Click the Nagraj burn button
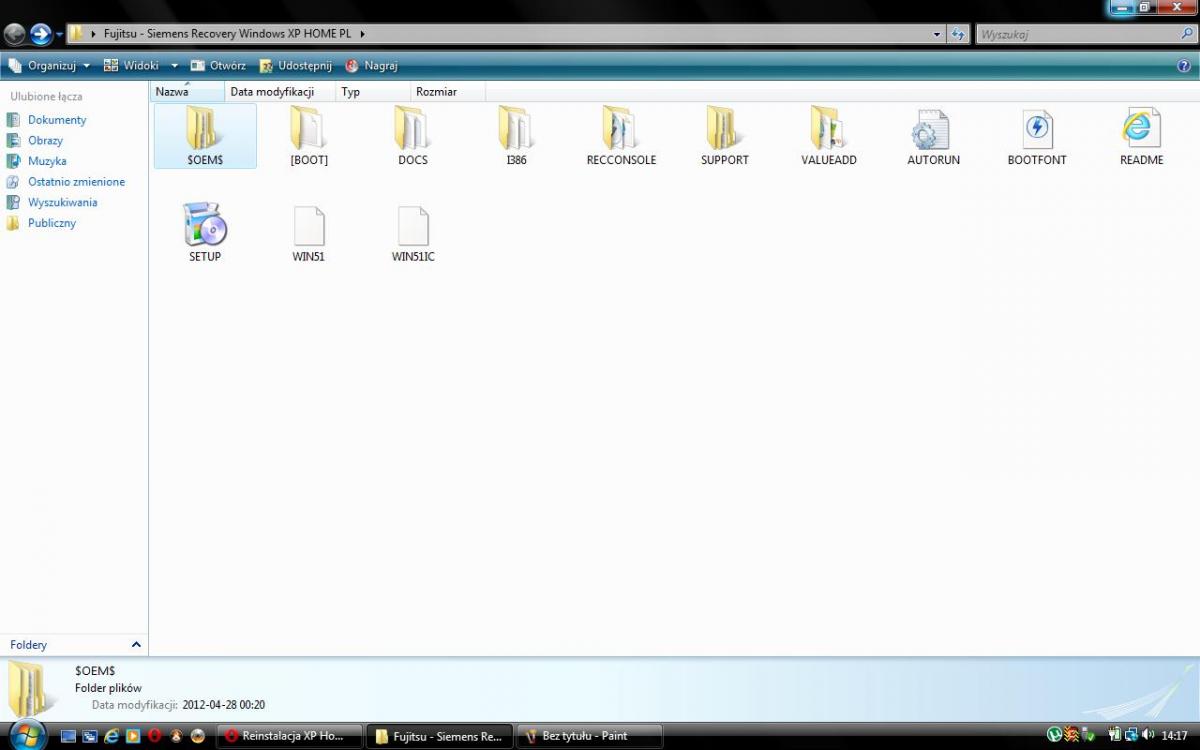 pyautogui.click(x=371, y=66)
